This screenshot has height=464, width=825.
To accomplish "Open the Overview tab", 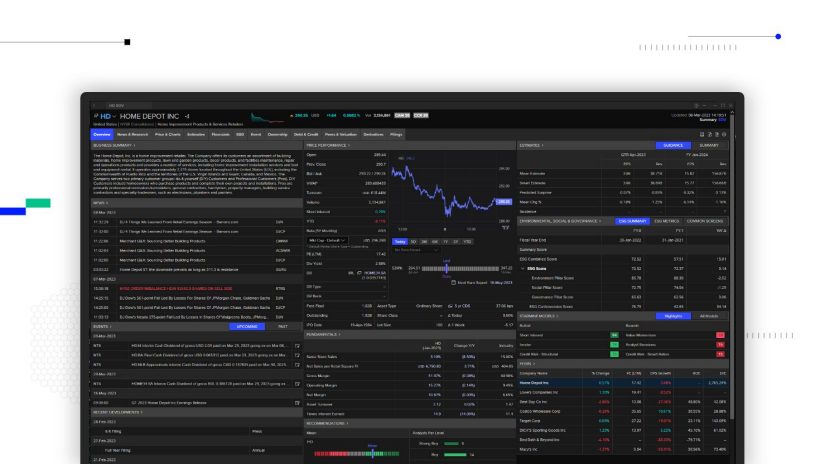I will [102, 135].
